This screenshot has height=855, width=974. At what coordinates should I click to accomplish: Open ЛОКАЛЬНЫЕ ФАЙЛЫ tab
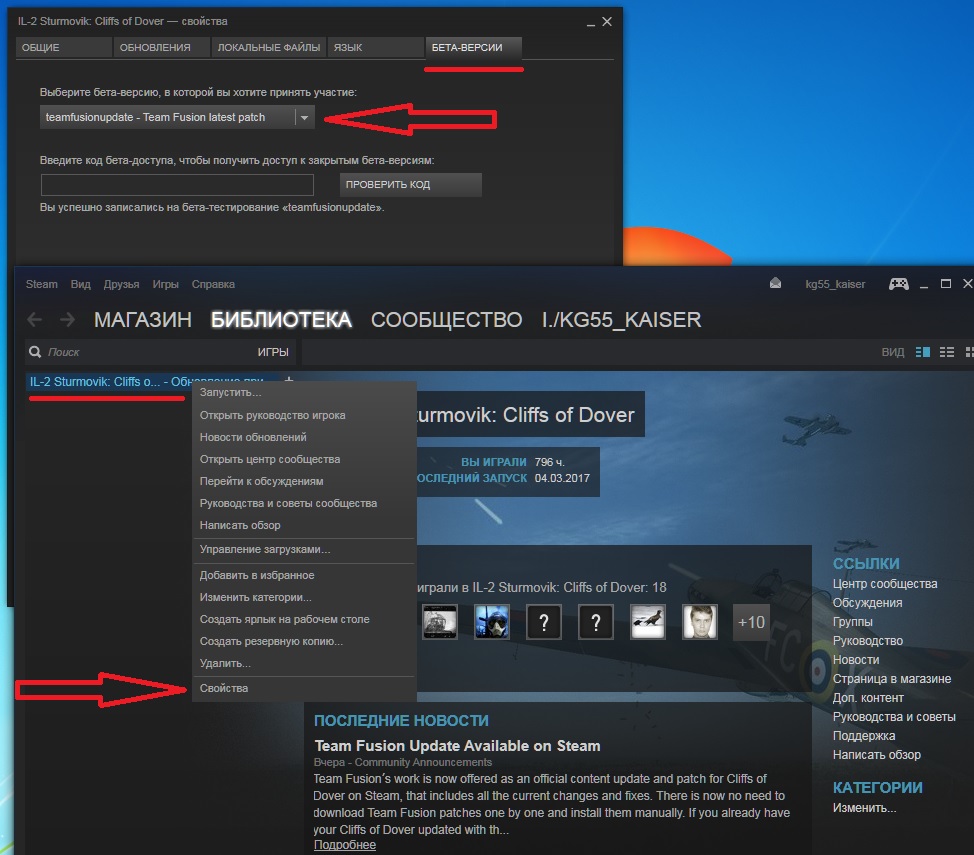click(x=268, y=47)
